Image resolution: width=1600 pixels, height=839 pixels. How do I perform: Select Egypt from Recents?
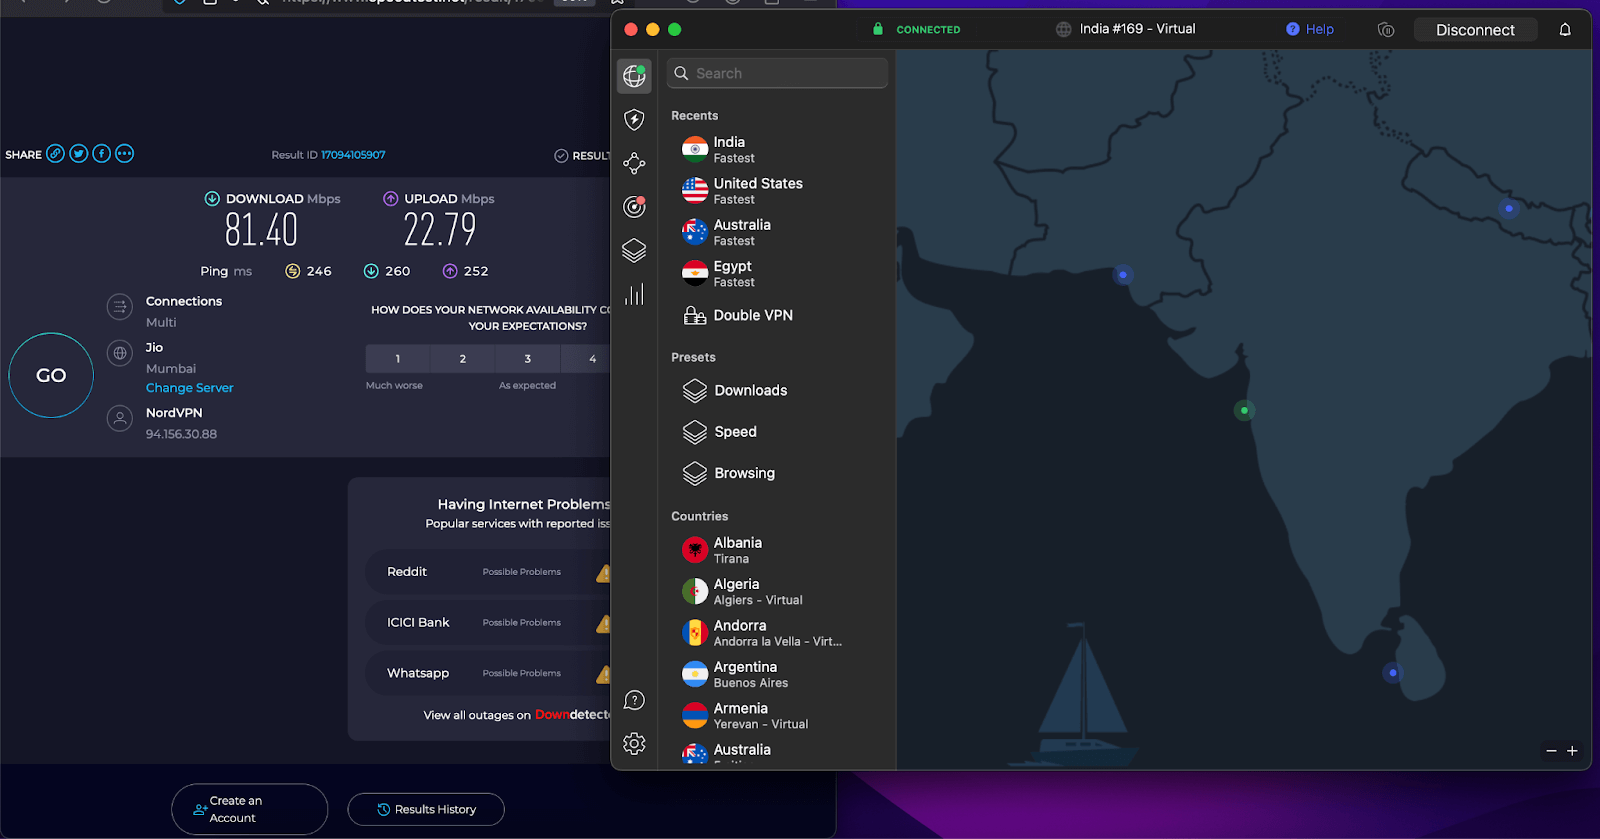pos(775,273)
